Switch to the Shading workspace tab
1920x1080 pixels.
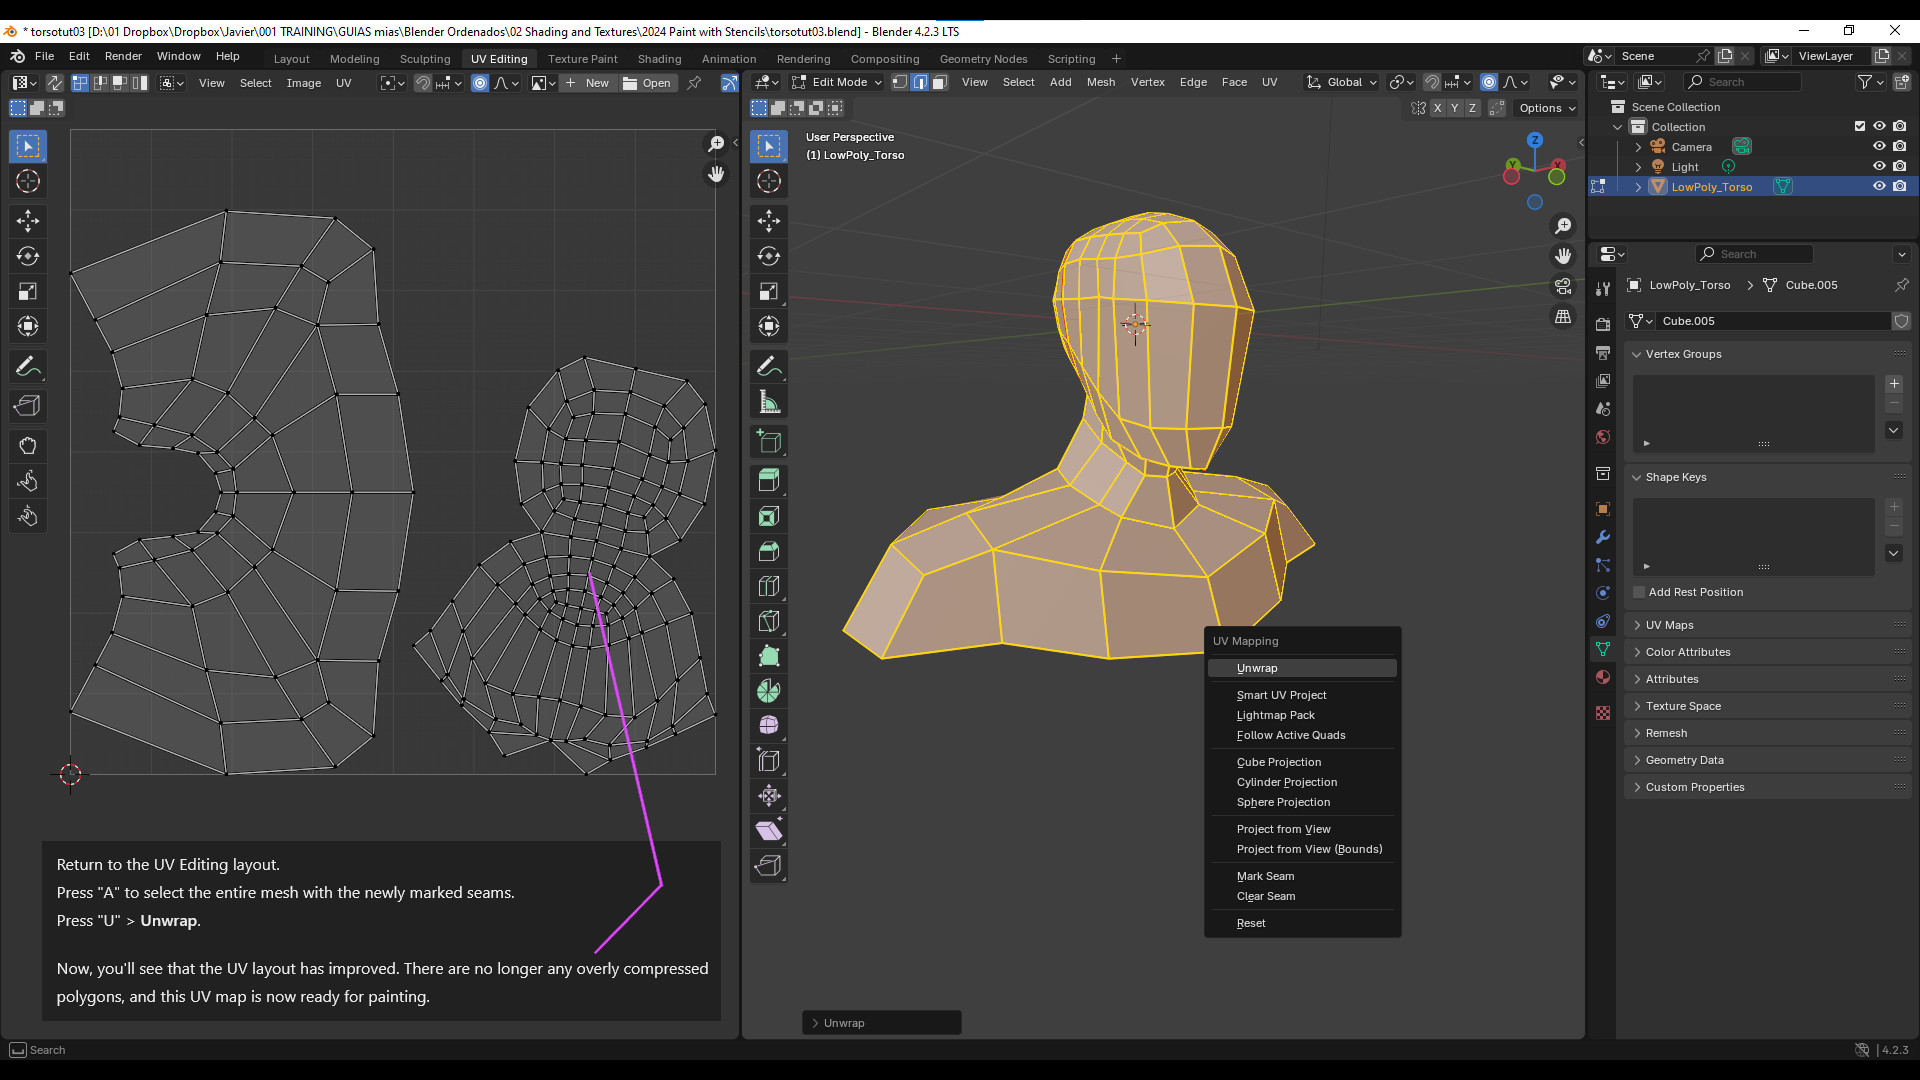(659, 58)
